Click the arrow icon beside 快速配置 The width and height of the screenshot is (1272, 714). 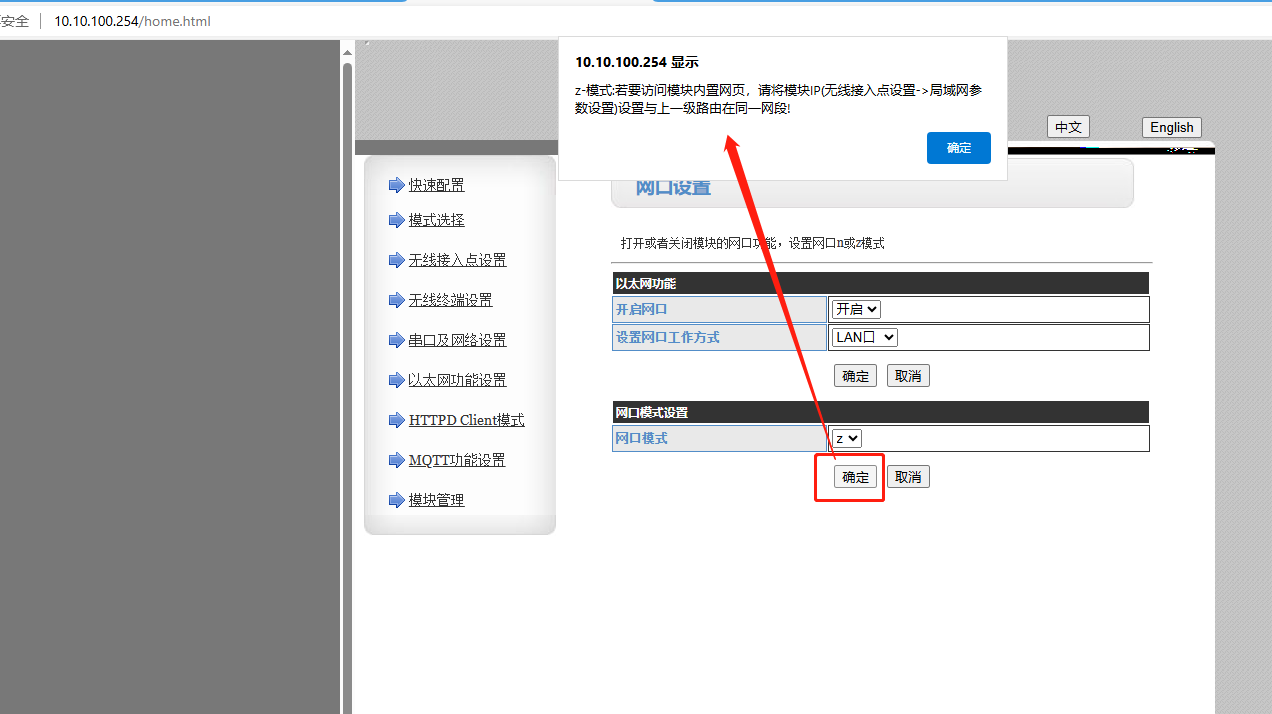pos(396,185)
